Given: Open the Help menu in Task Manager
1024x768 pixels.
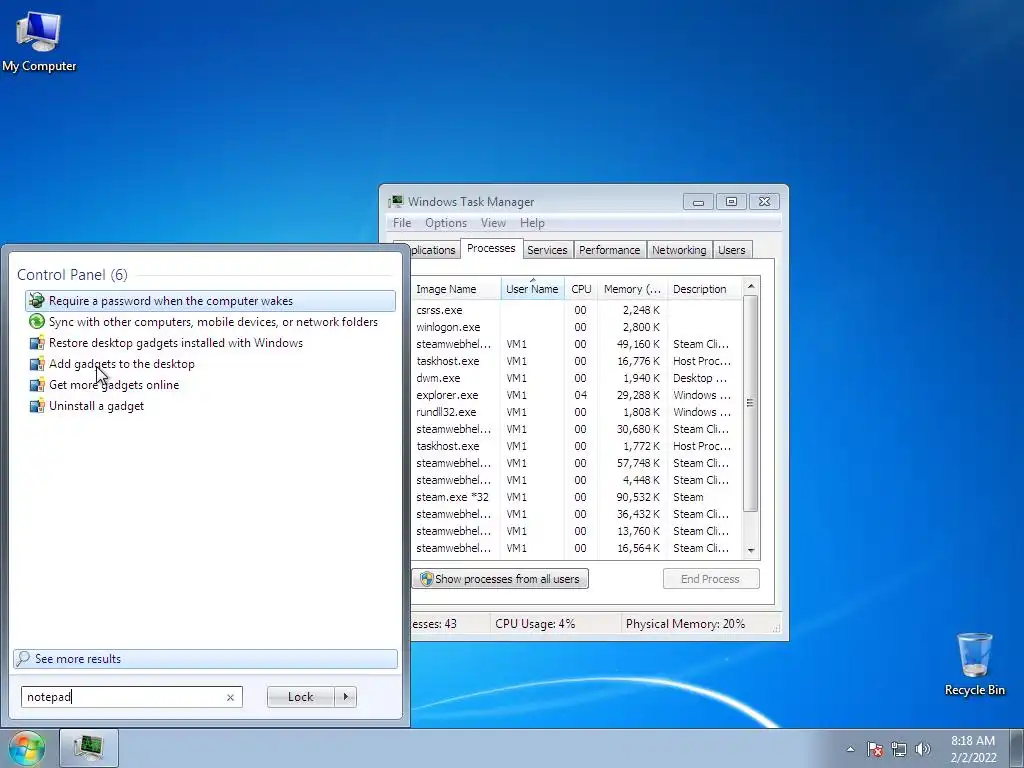Looking at the screenshot, I should pyautogui.click(x=532, y=223).
